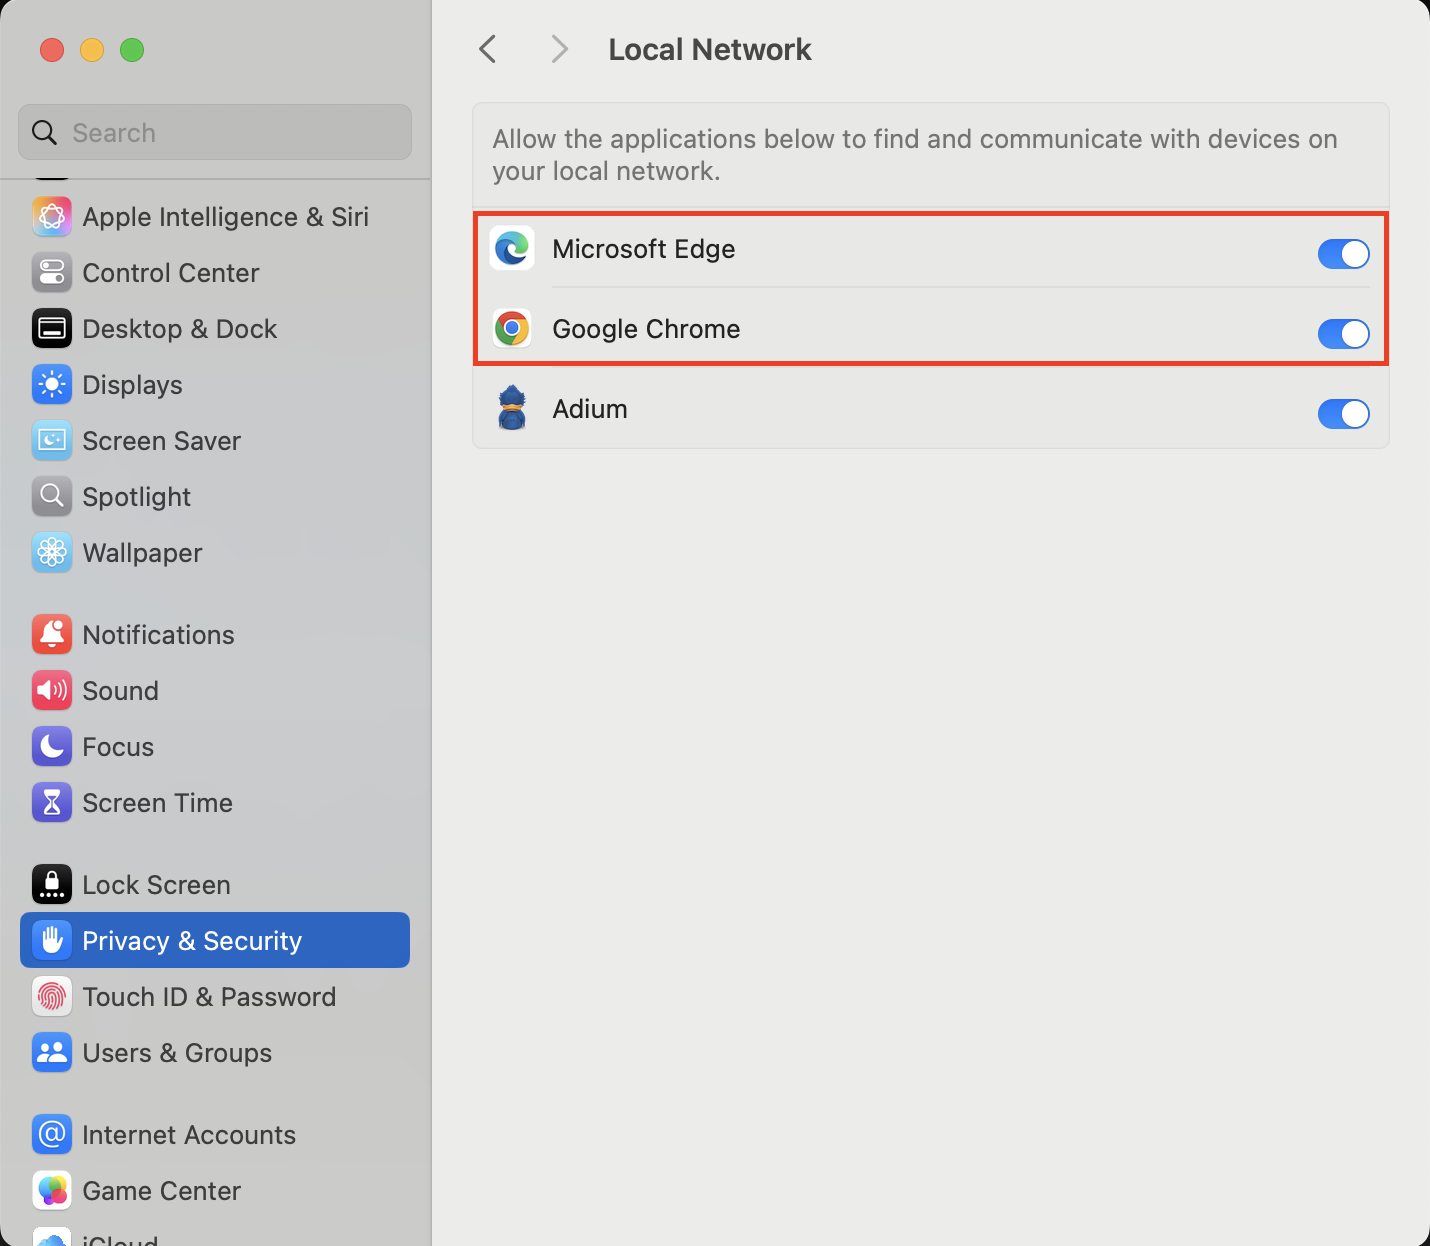Click the Local Network title
The image size is (1430, 1246).
pos(710,49)
